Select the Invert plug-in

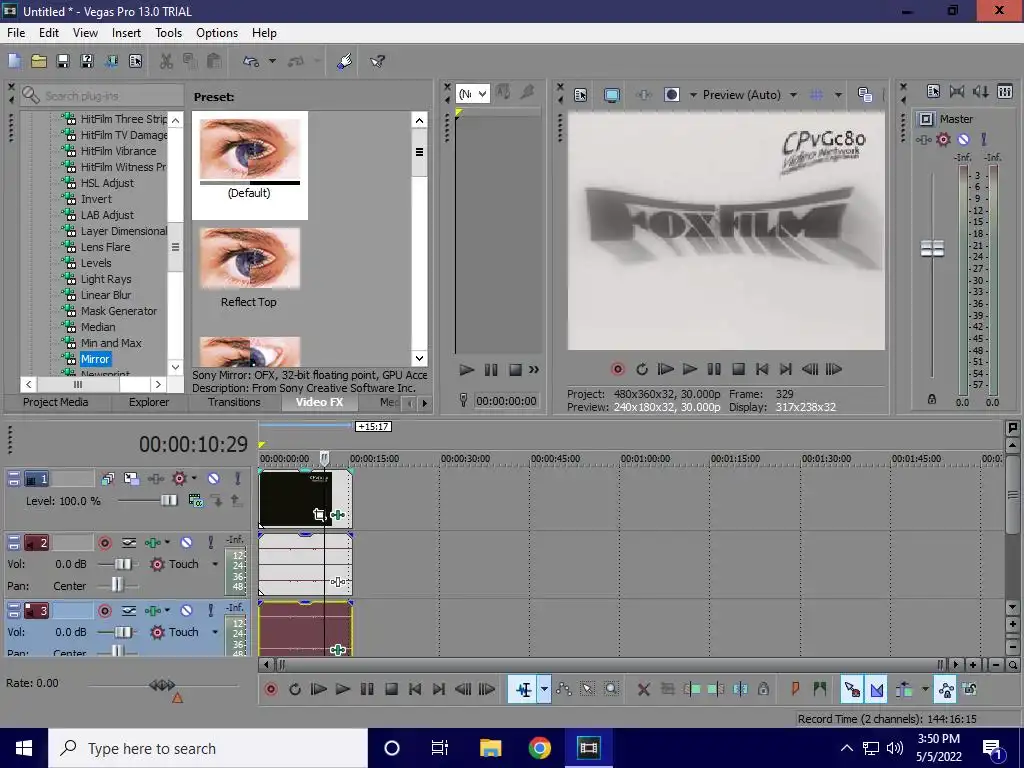click(96, 199)
